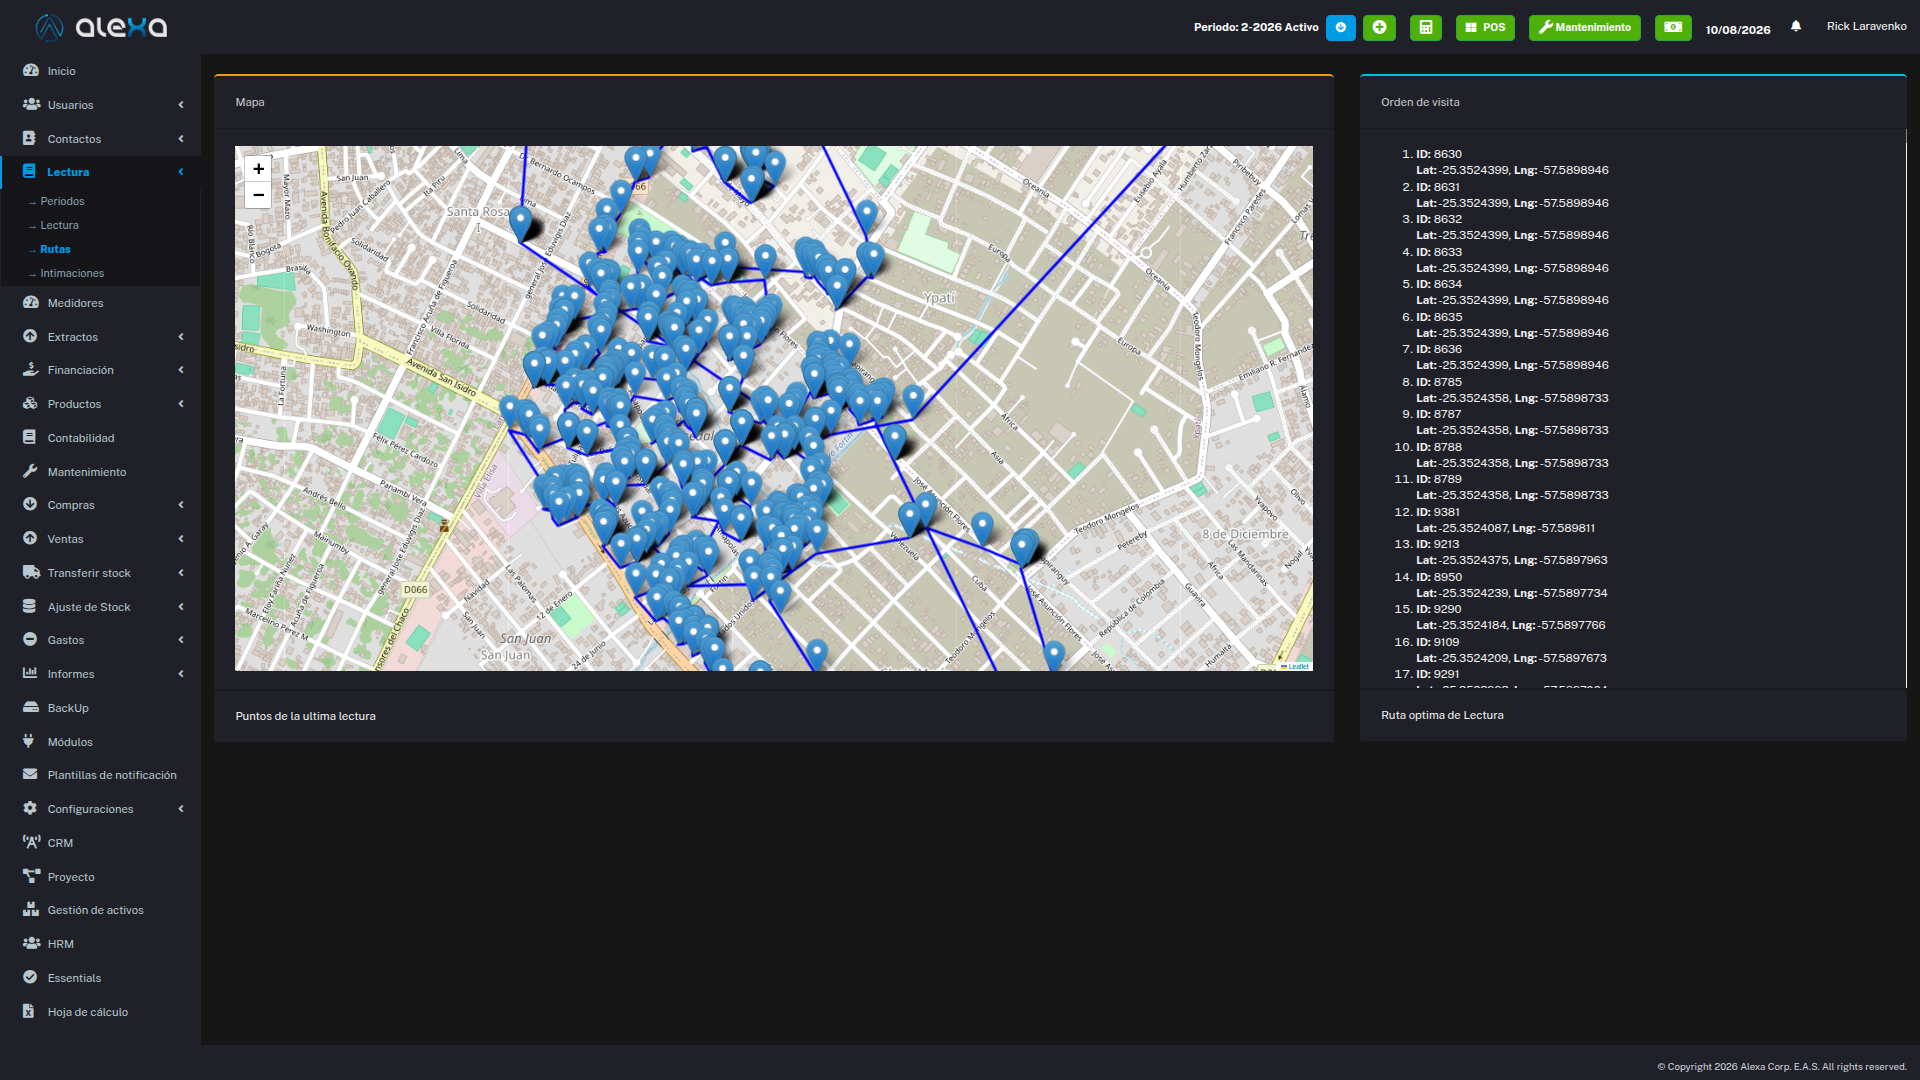Click the Informes chart icon

(x=30, y=674)
